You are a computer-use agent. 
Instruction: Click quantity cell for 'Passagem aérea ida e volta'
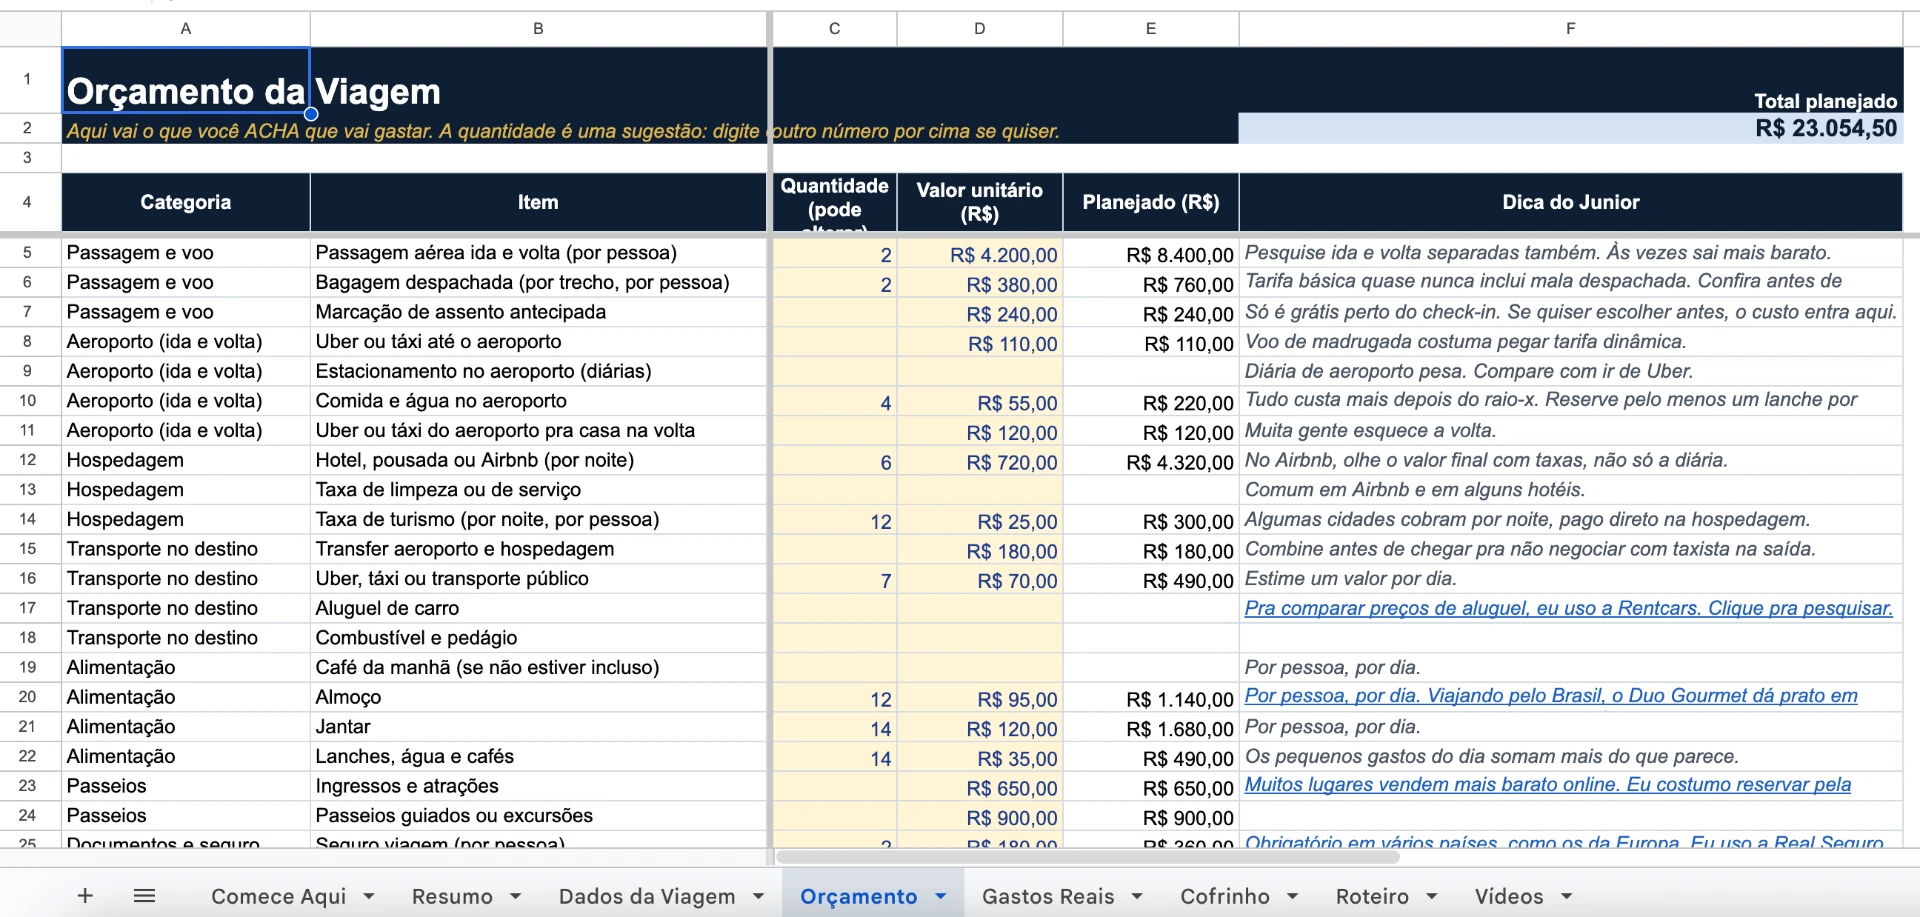835,254
